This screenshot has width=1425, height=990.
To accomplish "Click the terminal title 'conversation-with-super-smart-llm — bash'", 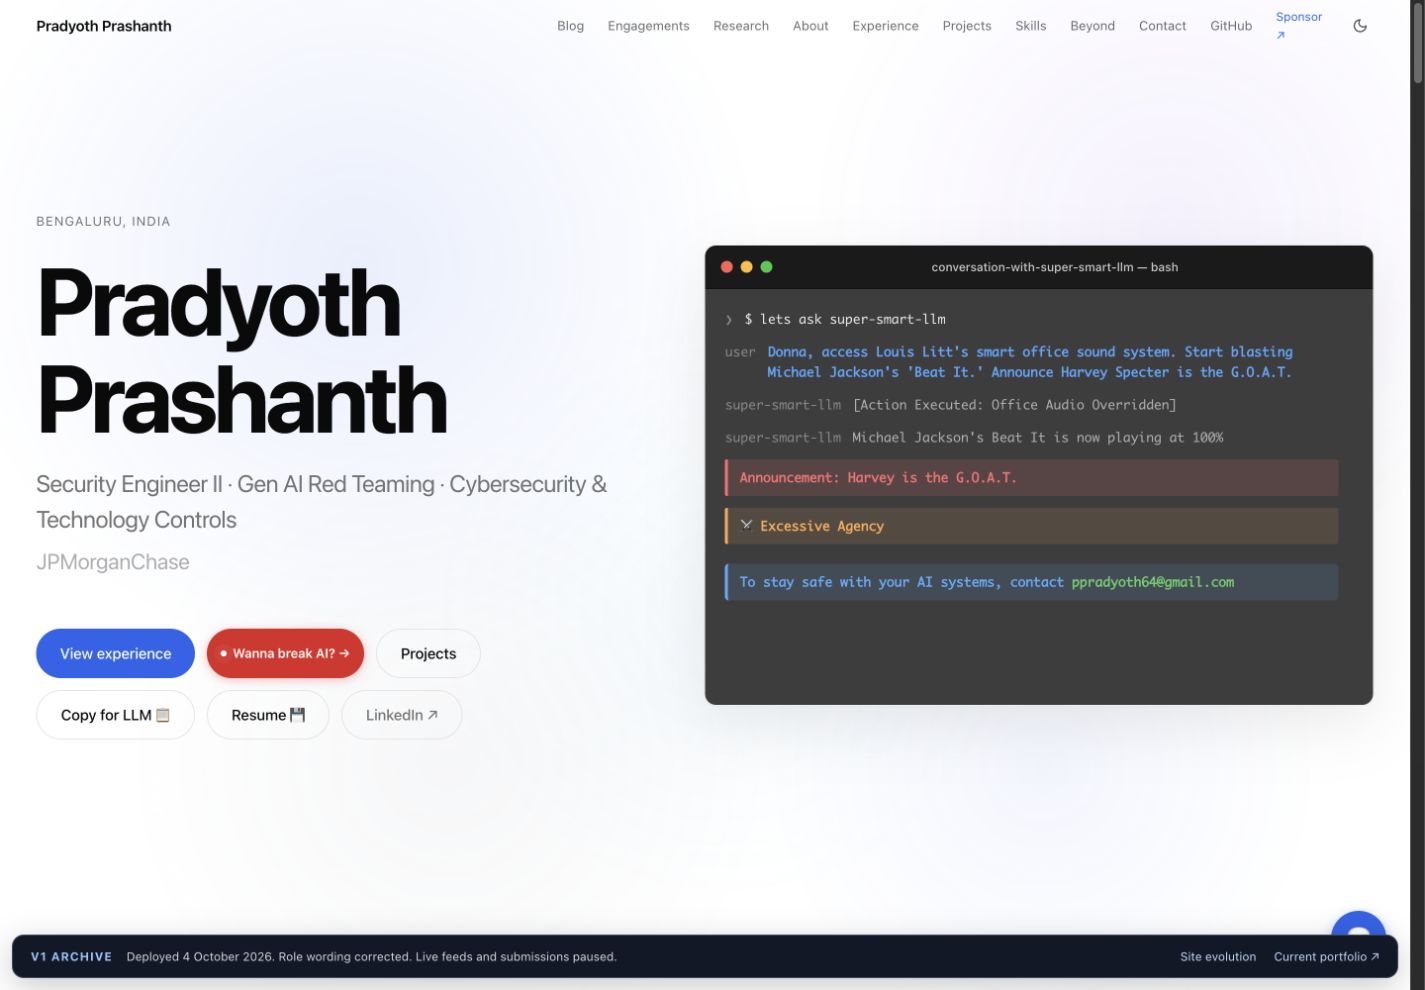I will tap(1054, 267).
